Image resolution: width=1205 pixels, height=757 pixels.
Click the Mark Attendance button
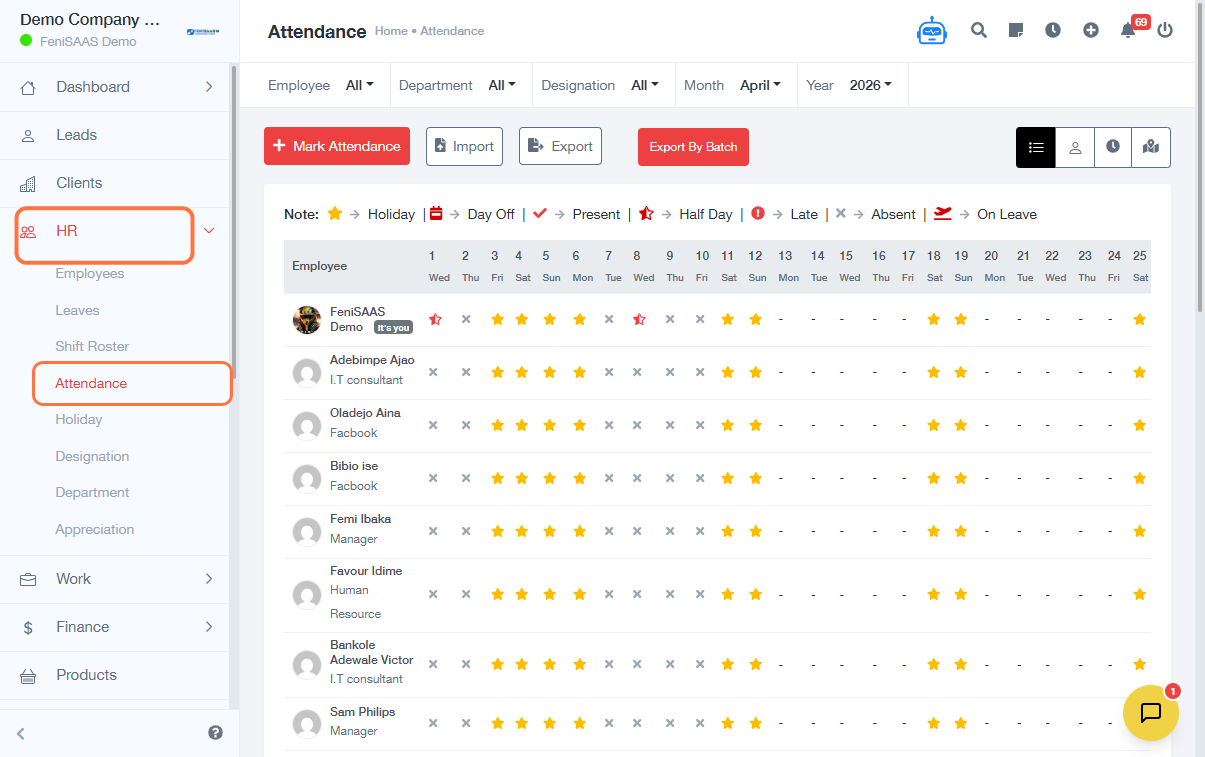337,146
